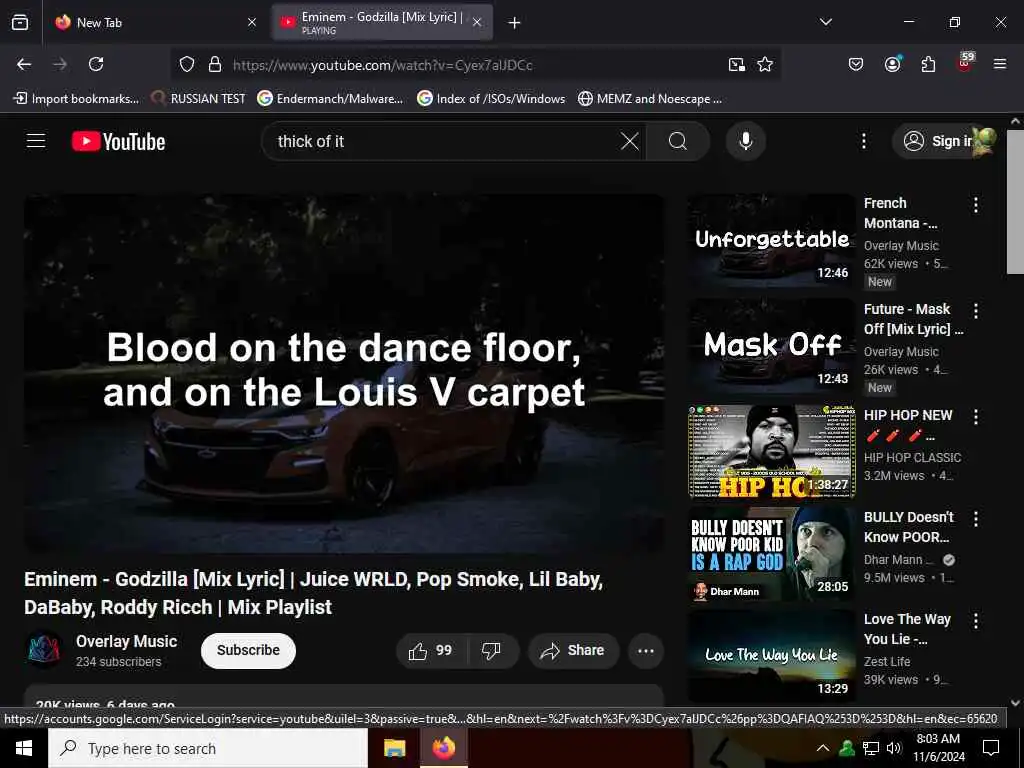Open tracking protection shield icon
1024x768 pixels.
coord(187,64)
